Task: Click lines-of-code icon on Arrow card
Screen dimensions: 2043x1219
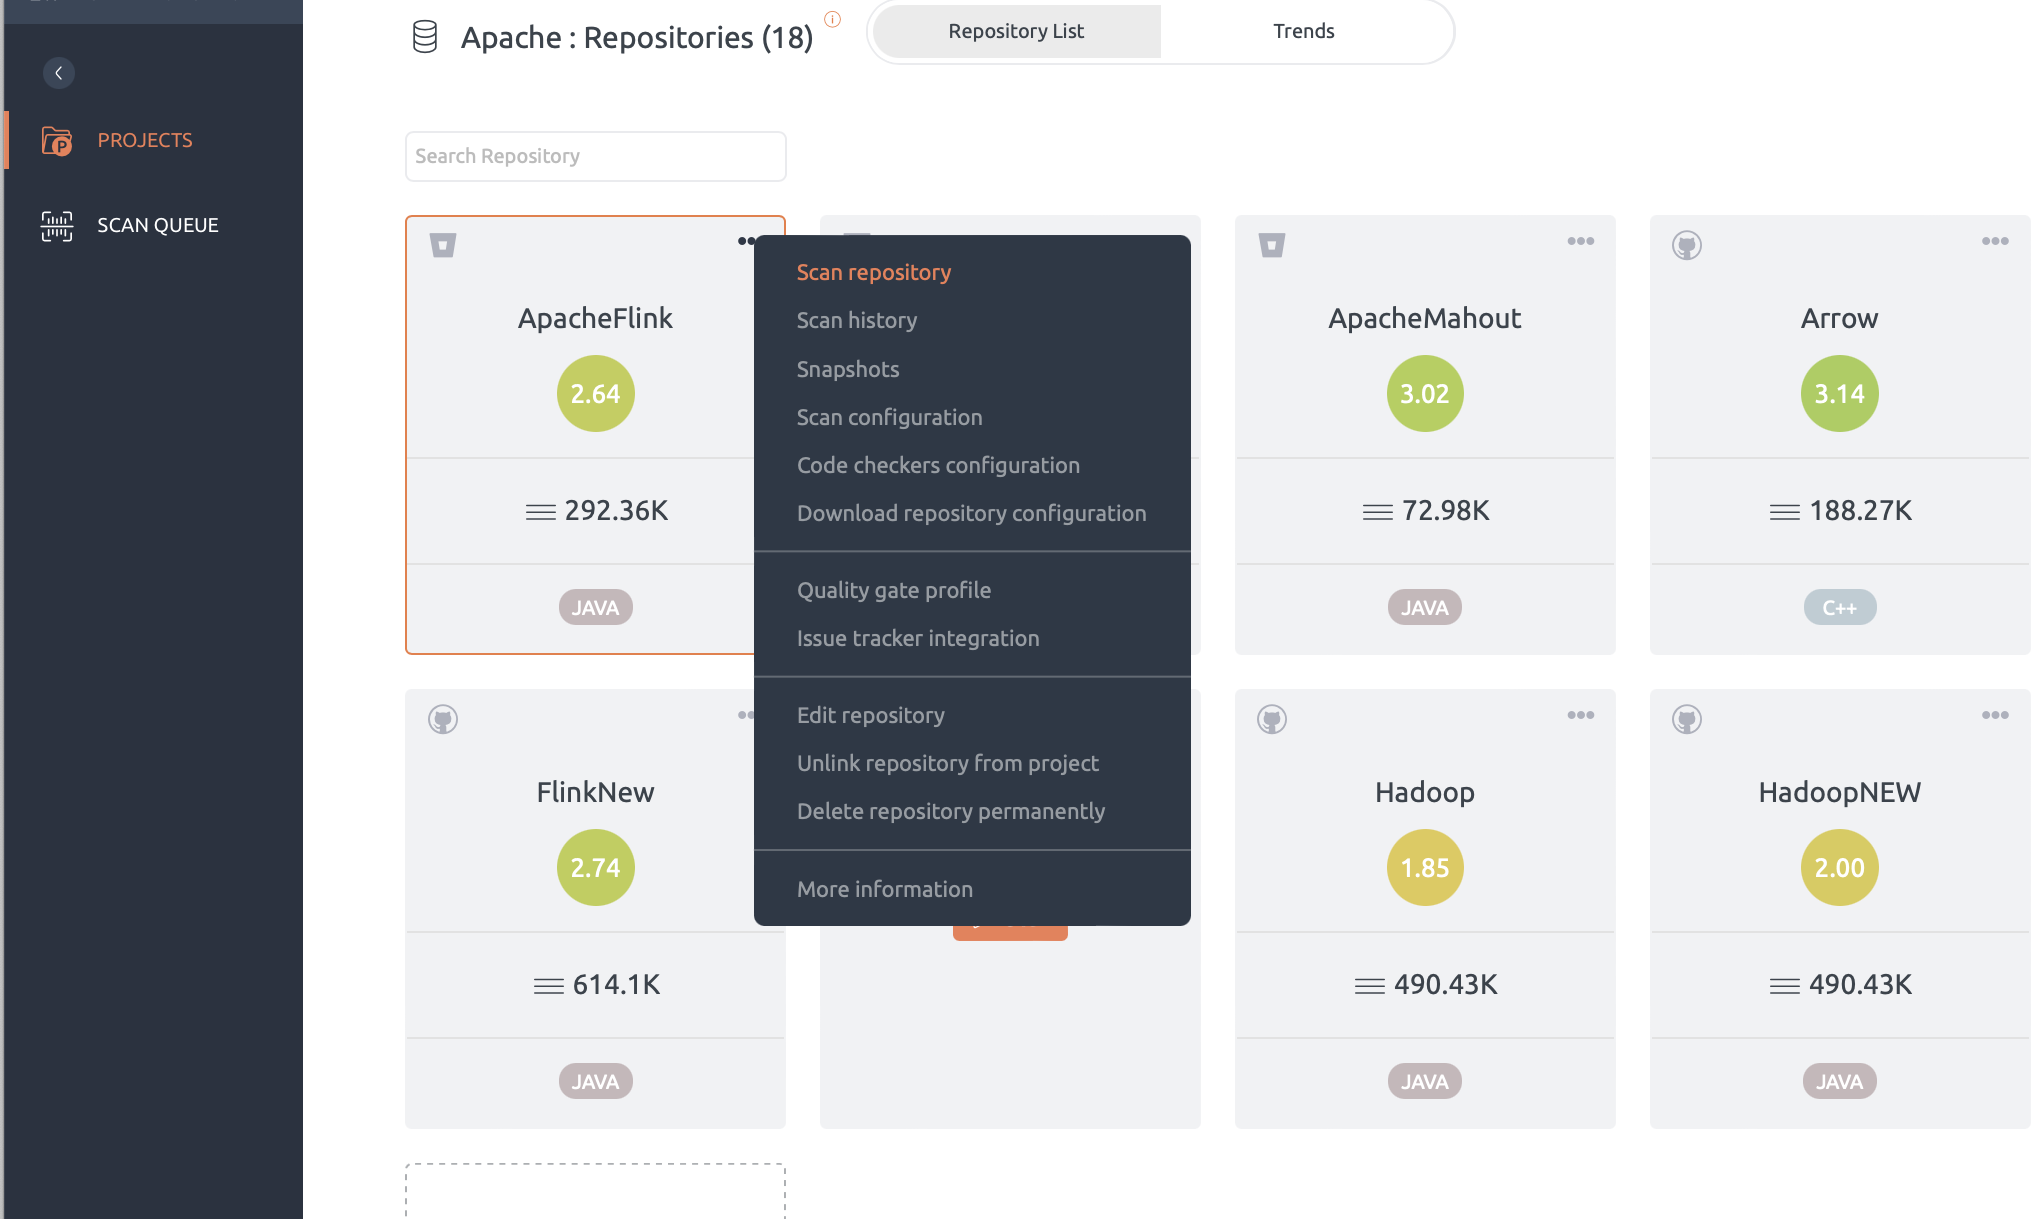Action: 1785,512
